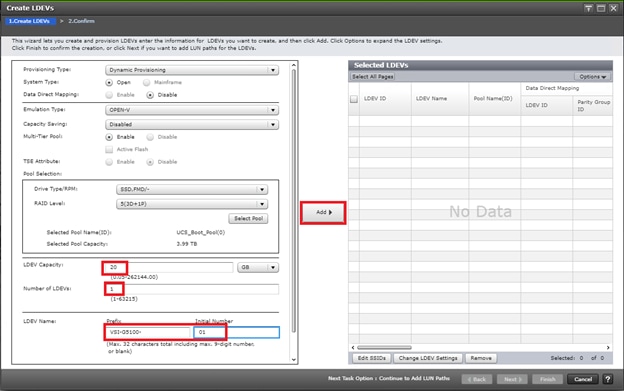Image resolution: width=624 pixels, height=391 pixels.
Task: Open capacity unit GB dropdown
Action: click(x=258, y=267)
